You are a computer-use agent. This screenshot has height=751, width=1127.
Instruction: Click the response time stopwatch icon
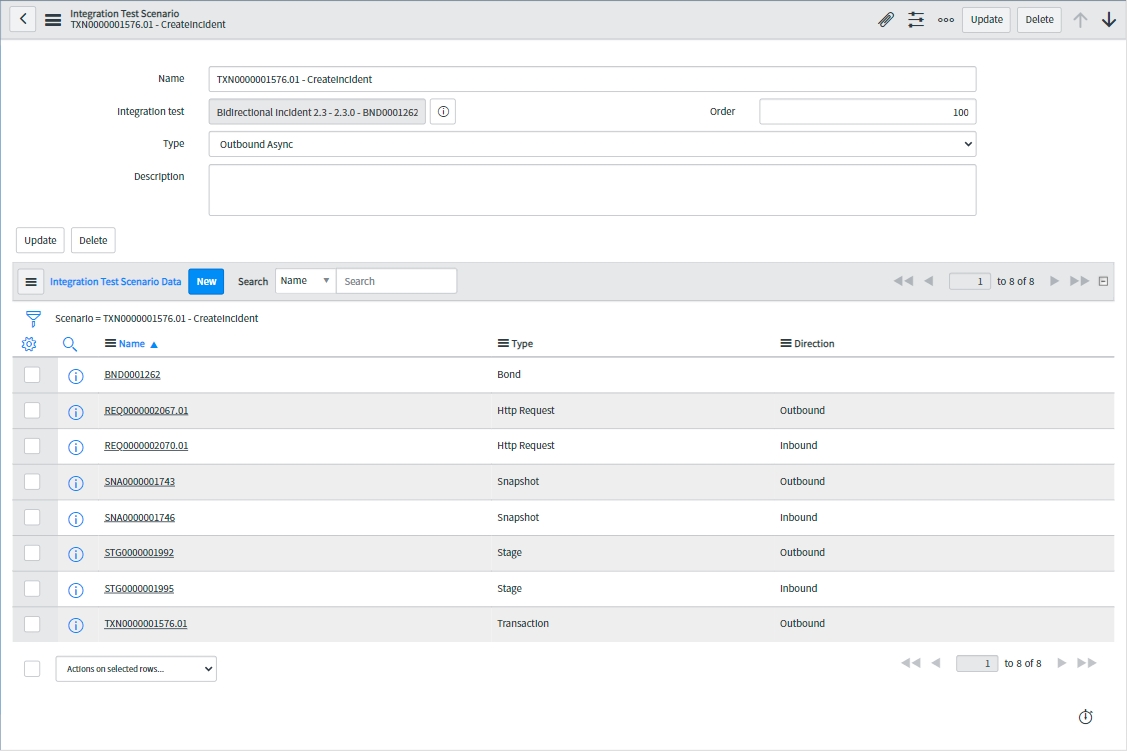1086,717
